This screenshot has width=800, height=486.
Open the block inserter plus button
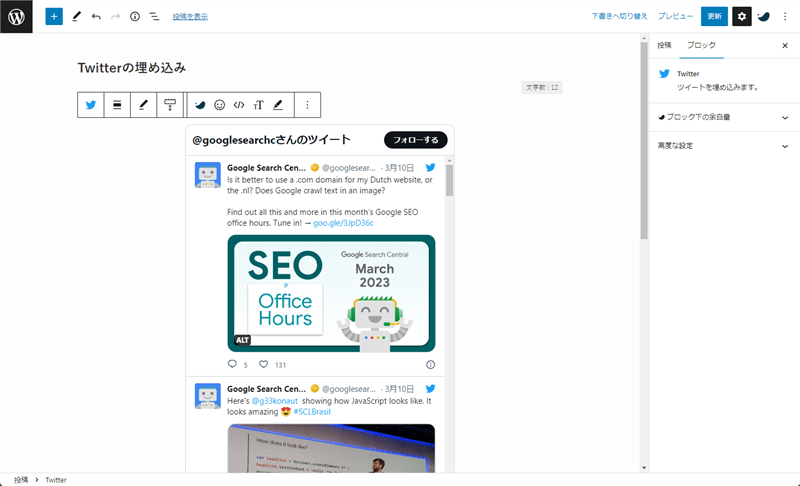(54, 16)
